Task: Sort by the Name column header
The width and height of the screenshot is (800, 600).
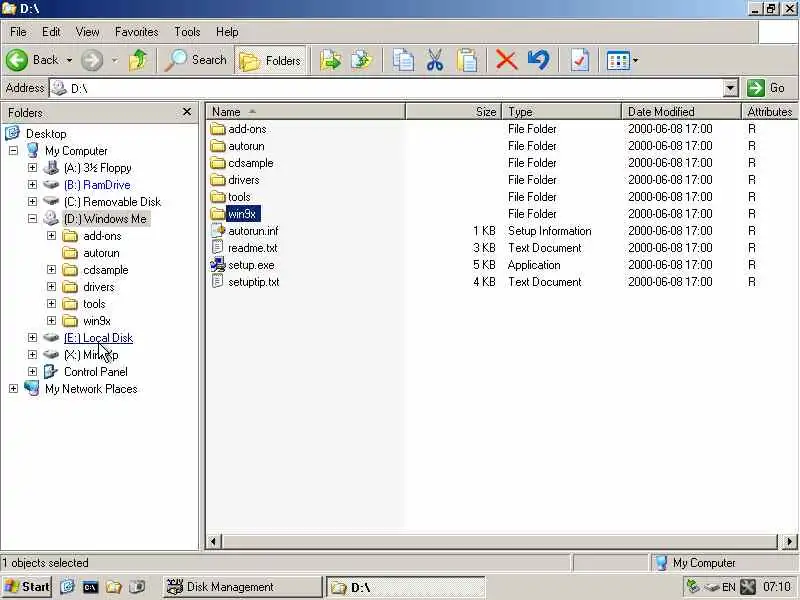Action: (x=306, y=111)
